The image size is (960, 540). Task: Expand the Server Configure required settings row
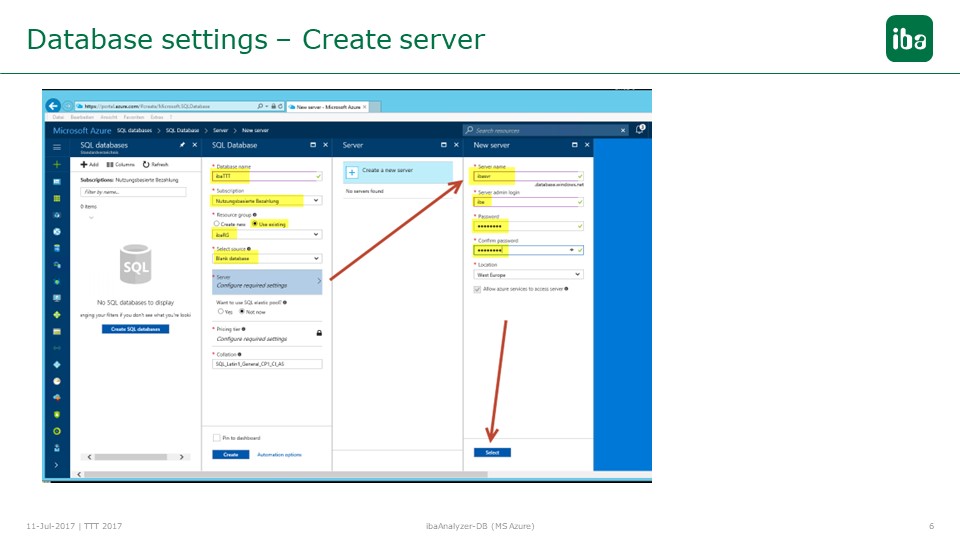(x=268, y=282)
